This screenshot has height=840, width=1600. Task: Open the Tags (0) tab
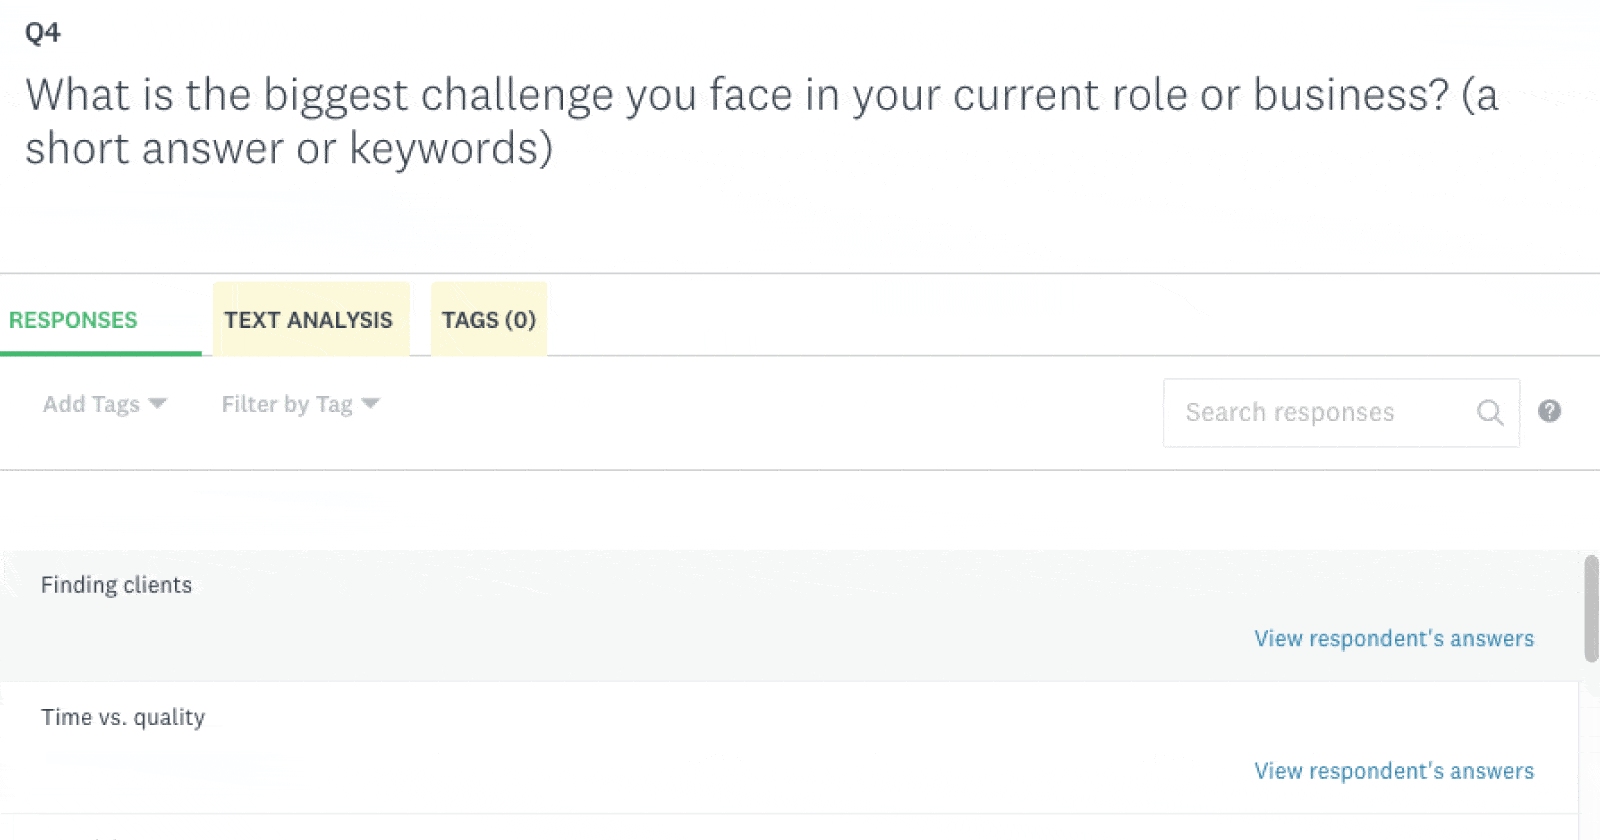point(489,320)
